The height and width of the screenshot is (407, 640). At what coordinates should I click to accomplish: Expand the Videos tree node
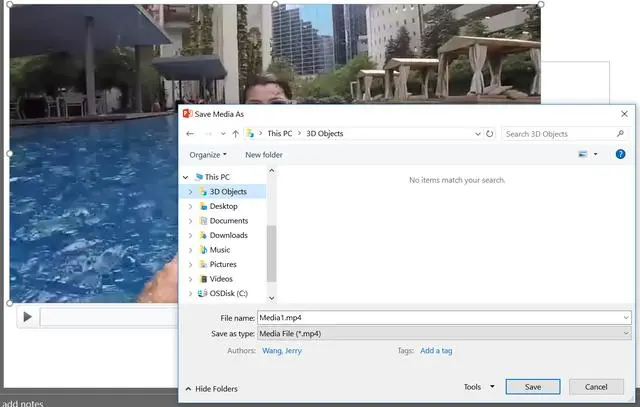point(190,279)
